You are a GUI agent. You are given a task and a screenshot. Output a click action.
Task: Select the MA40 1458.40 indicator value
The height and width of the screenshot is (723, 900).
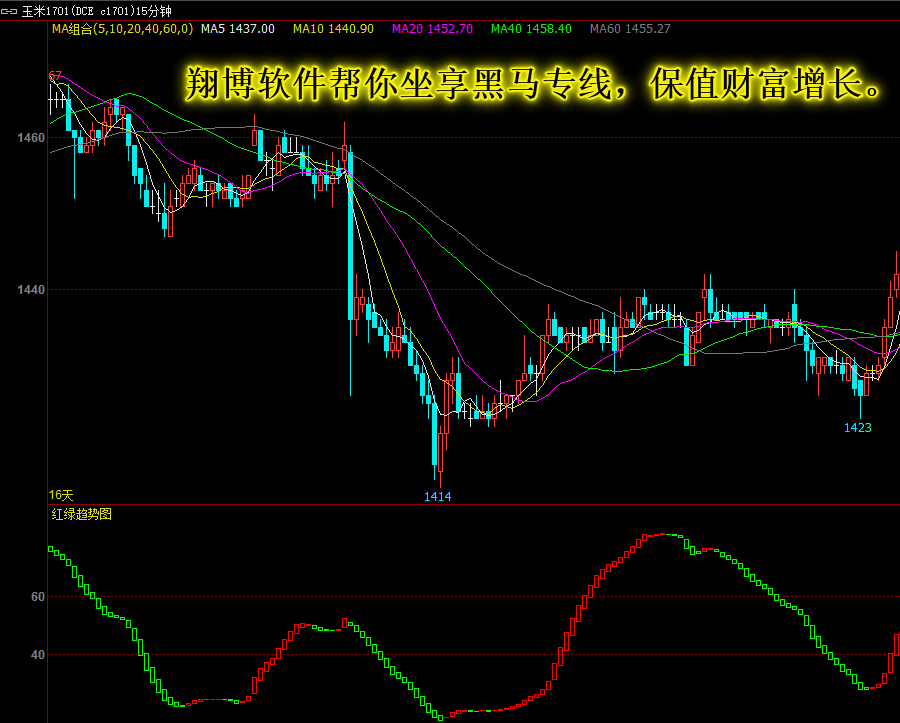[x=531, y=29]
